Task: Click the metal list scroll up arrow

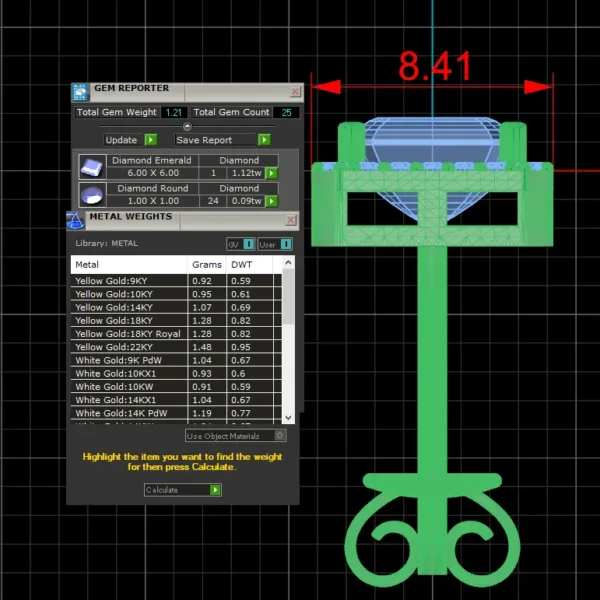Action: coord(288,262)
